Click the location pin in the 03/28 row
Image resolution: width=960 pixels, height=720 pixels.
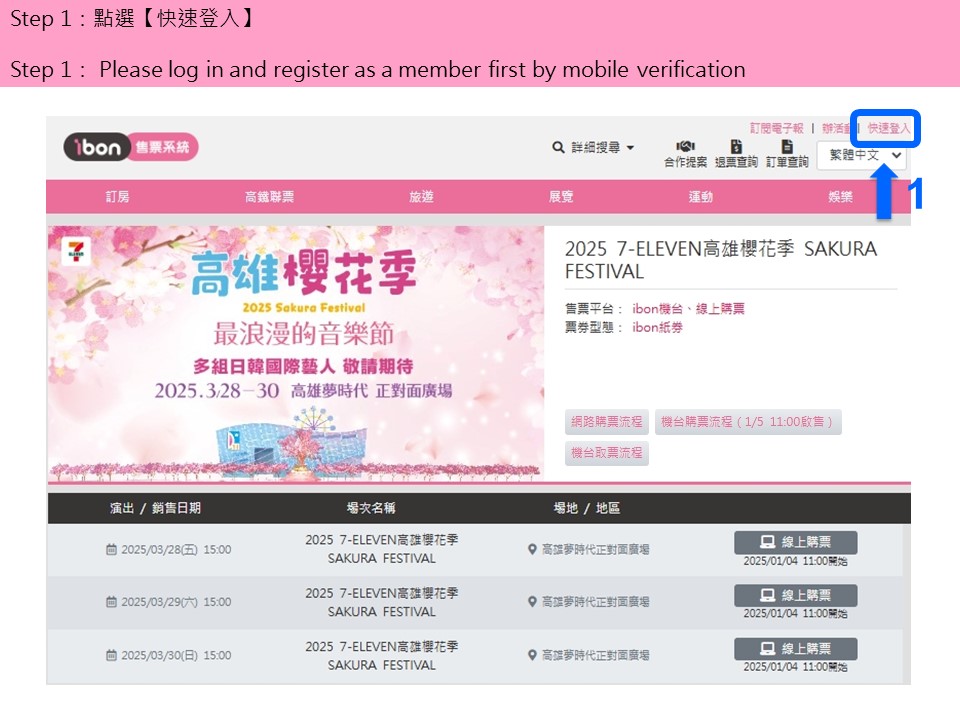[532, 549]
